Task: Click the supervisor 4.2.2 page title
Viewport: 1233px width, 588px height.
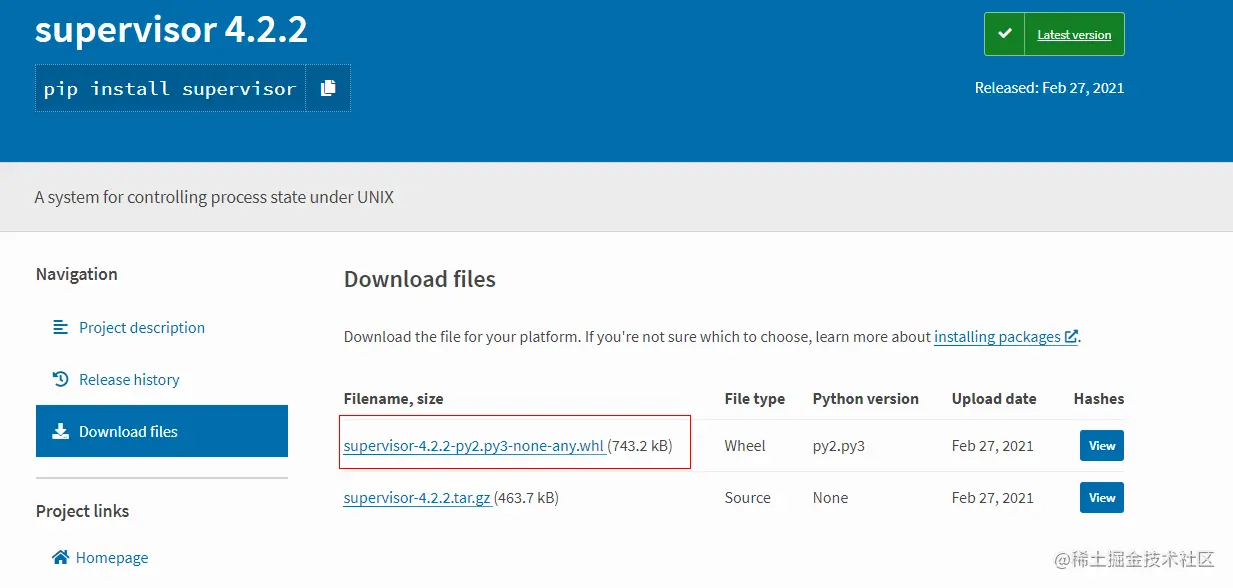Action: 171,30
